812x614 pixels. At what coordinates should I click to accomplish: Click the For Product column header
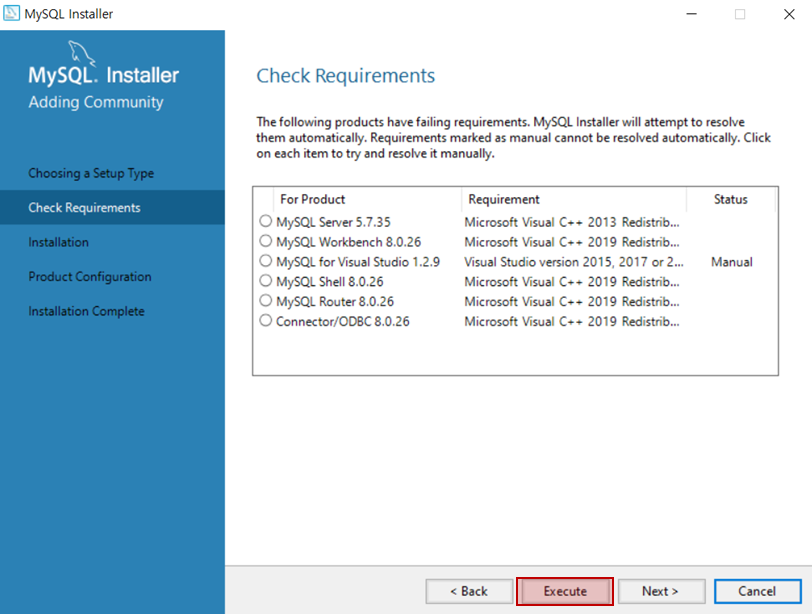[x=367, y=199]
